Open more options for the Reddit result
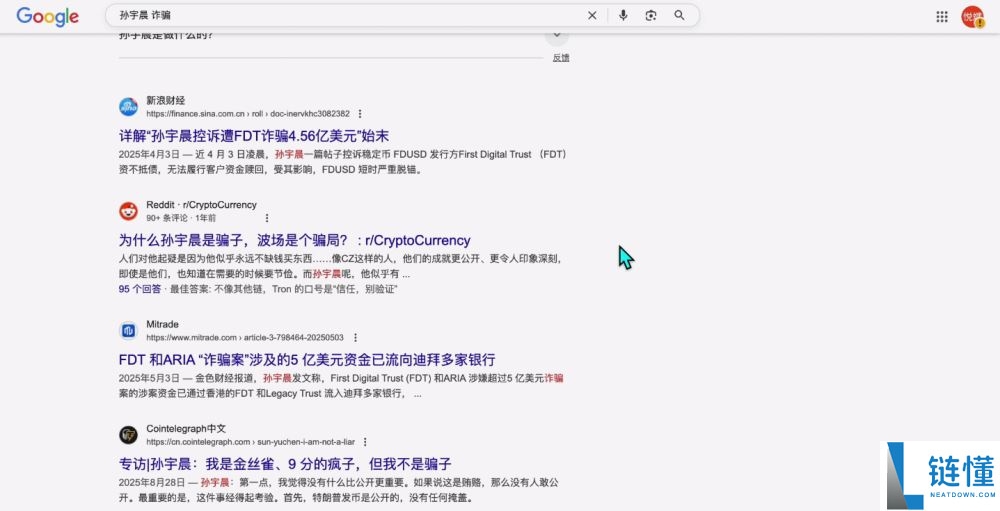Screen dimensions: 1000x511 (267, 218)
